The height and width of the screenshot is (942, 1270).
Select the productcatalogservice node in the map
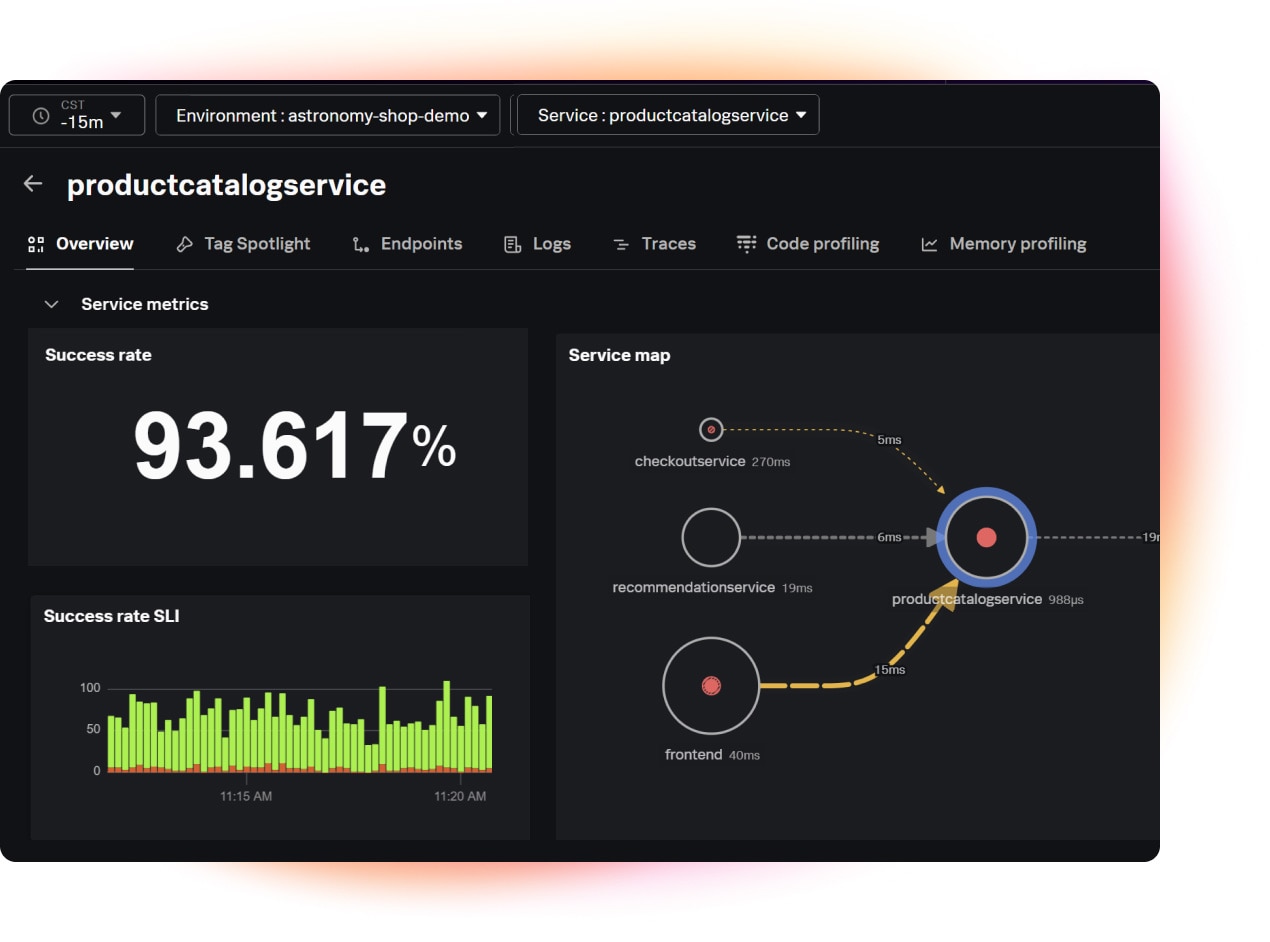[985, 536]
